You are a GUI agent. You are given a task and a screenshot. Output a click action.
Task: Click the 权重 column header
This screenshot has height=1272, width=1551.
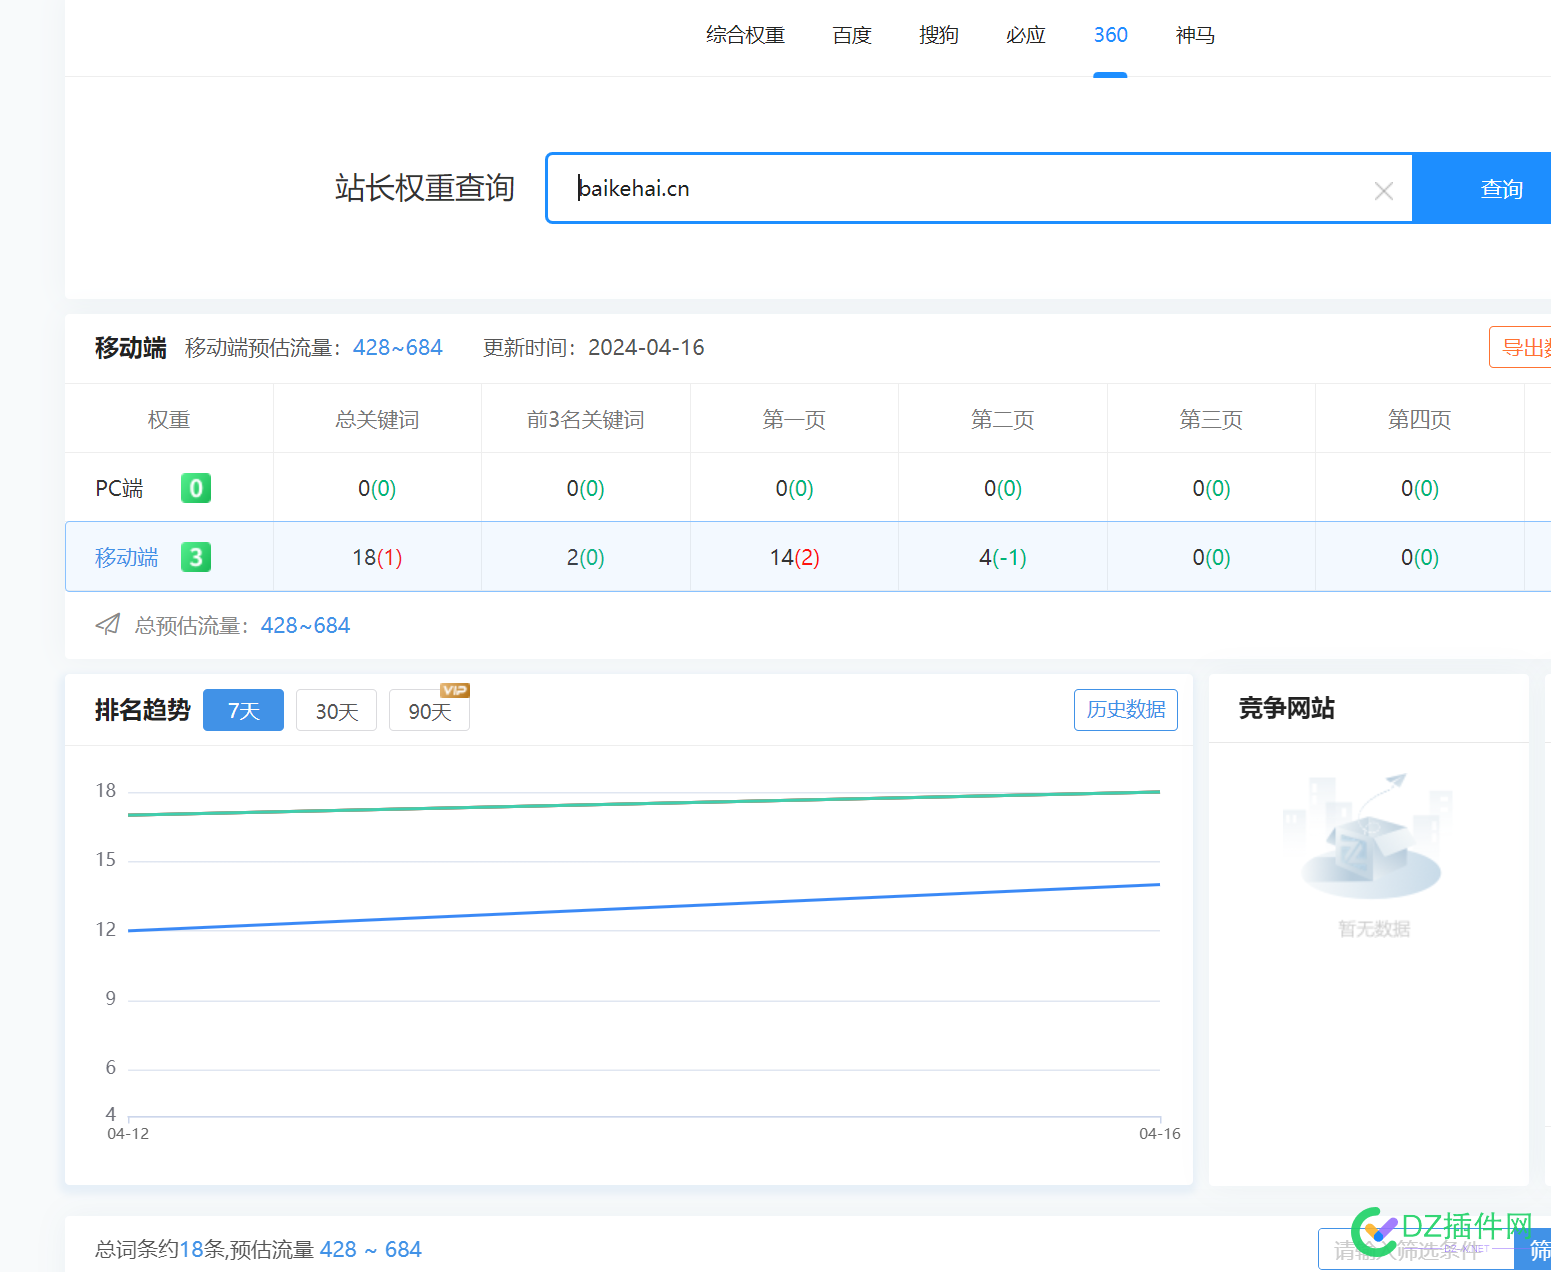(x=169, y=419)
